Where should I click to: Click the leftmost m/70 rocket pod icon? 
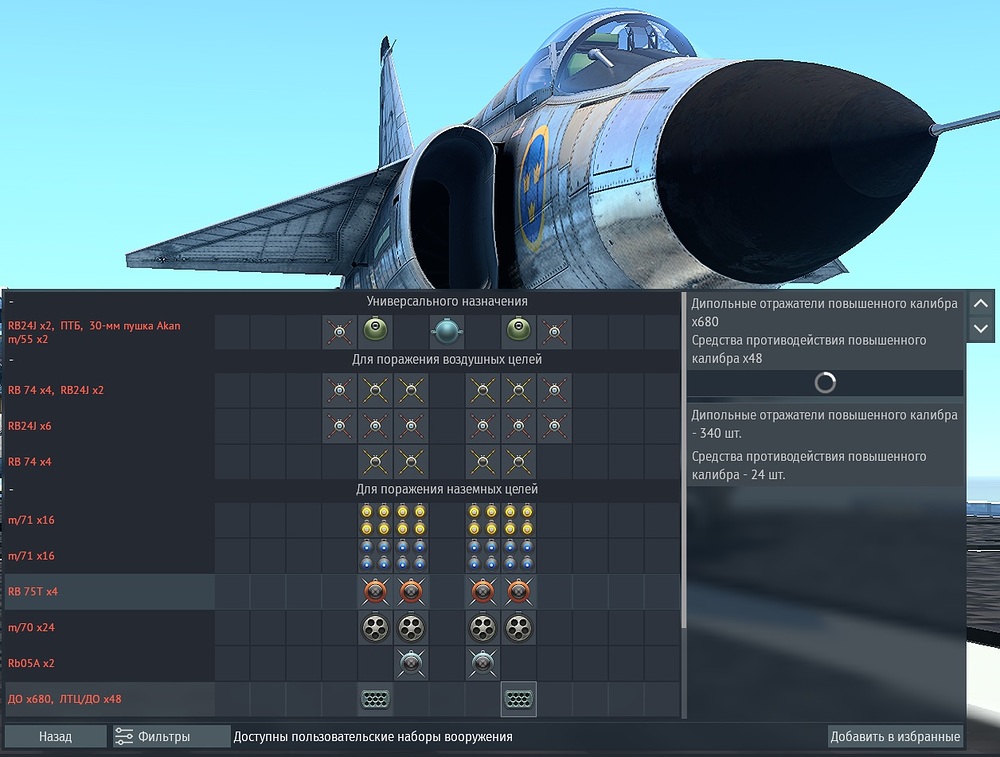click(375, 628)
